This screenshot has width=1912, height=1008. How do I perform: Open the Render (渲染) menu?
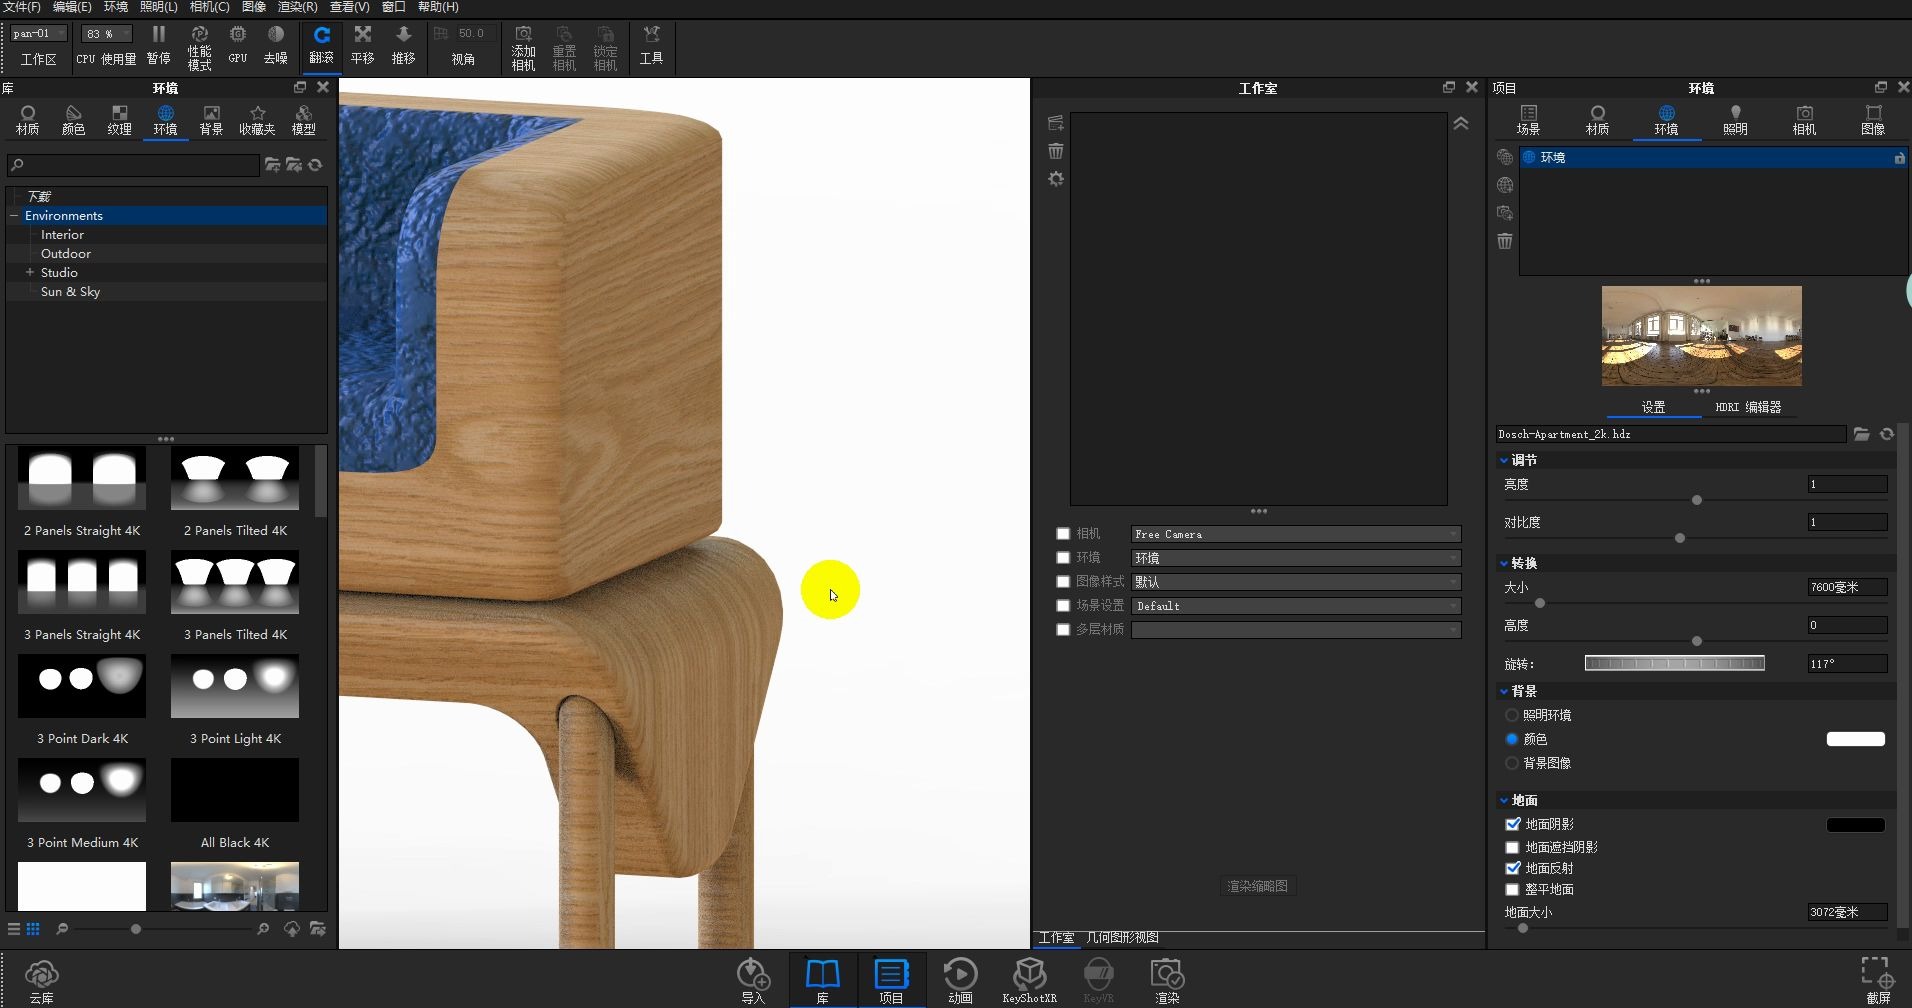(x=297, y=7)
